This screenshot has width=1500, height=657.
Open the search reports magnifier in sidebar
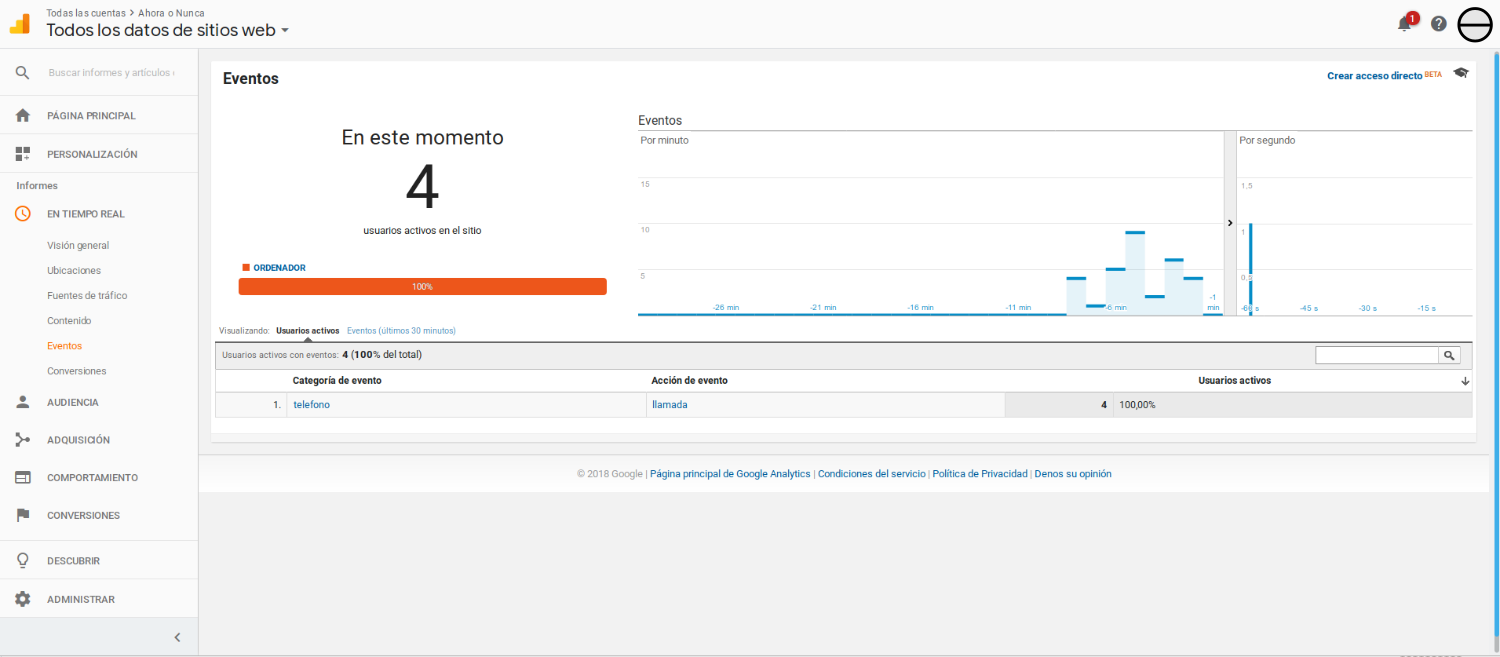pos(21,72)
